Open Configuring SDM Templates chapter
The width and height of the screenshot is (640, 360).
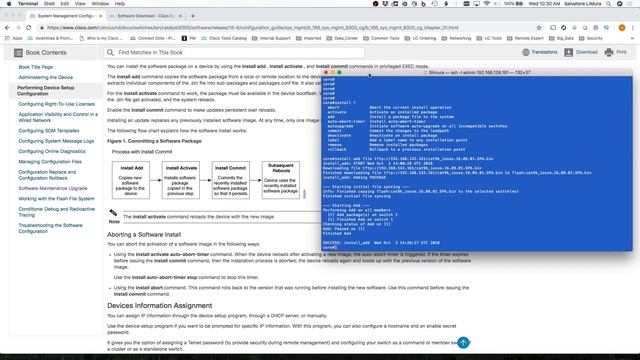(49, 131)
